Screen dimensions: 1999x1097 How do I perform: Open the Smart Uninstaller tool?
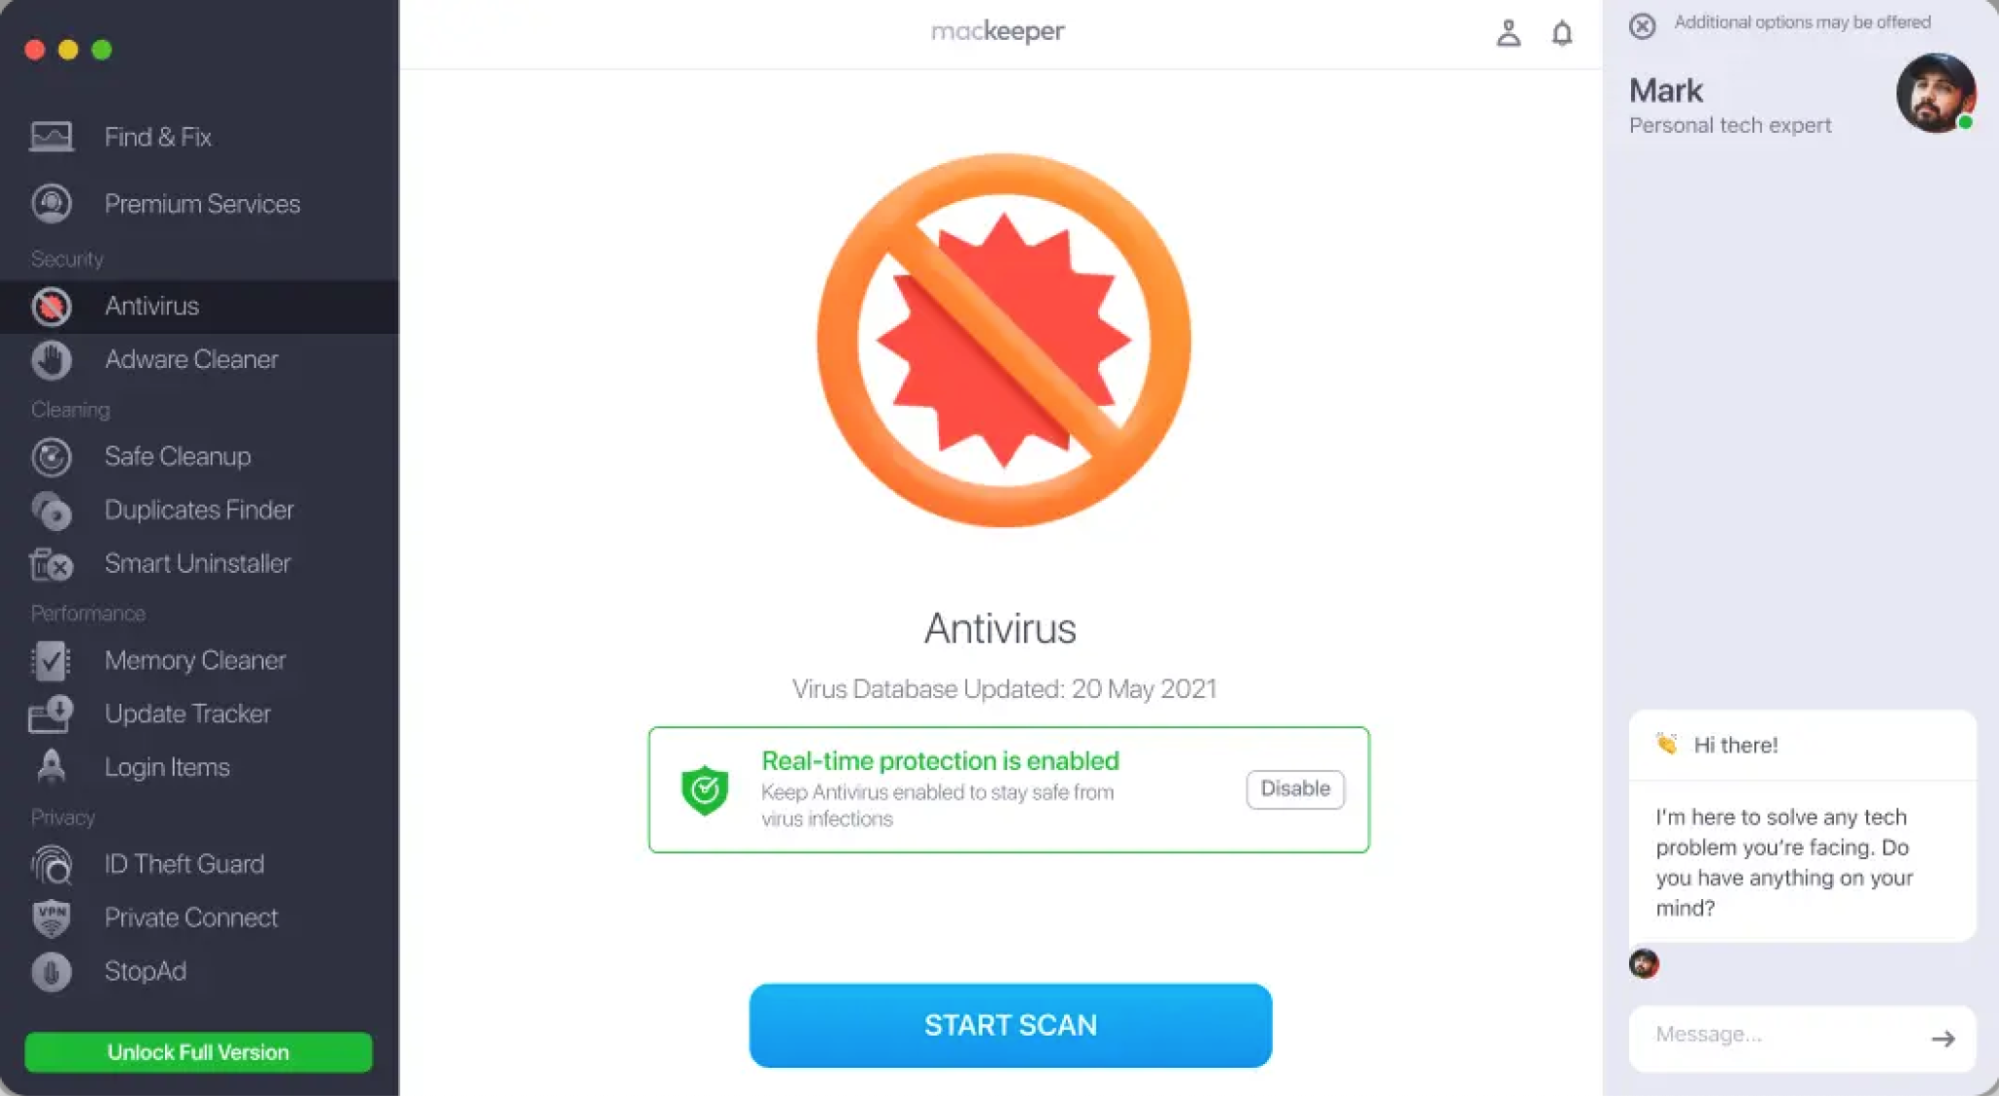coord(197,563)
